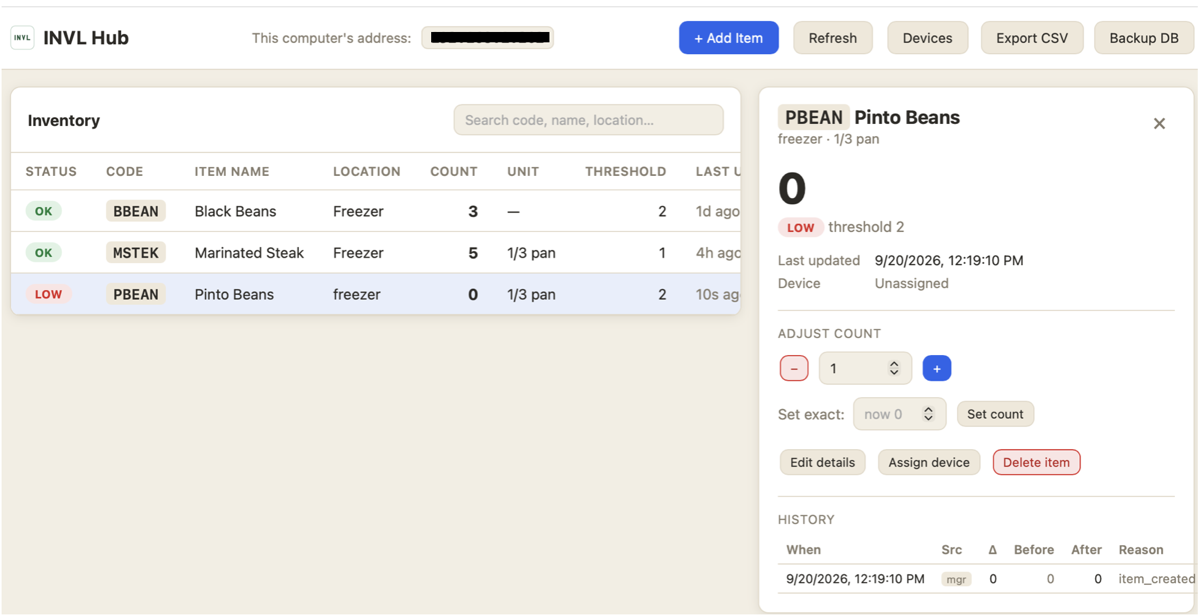This screenshot has height=616, width=1200.
Task: Select Pinto Beans in the inventory table
Action: (234, 295)
